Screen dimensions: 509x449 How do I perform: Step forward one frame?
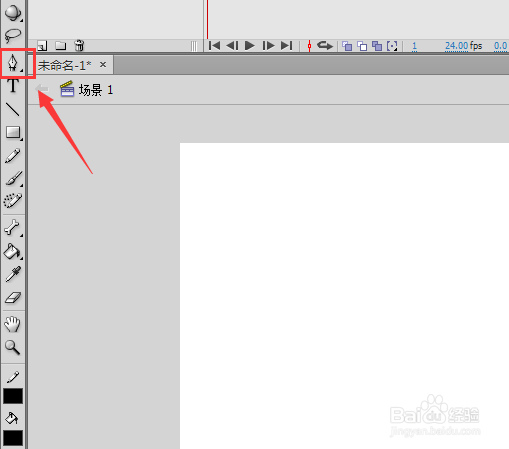[x=268, y=45]
